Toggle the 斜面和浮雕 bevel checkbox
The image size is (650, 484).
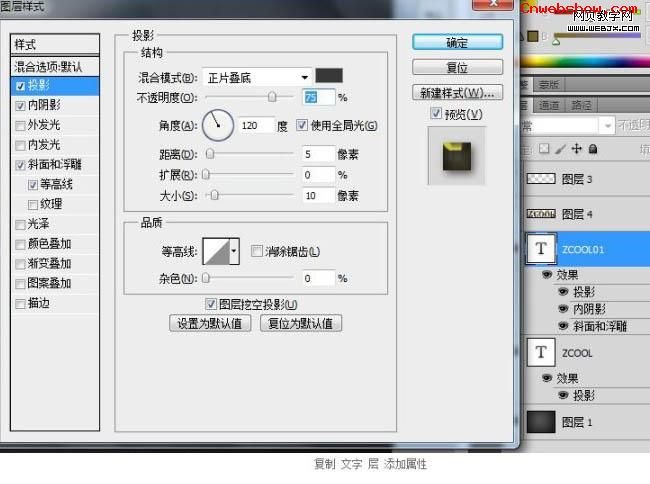pyautogui.click(x=20, y=165)
